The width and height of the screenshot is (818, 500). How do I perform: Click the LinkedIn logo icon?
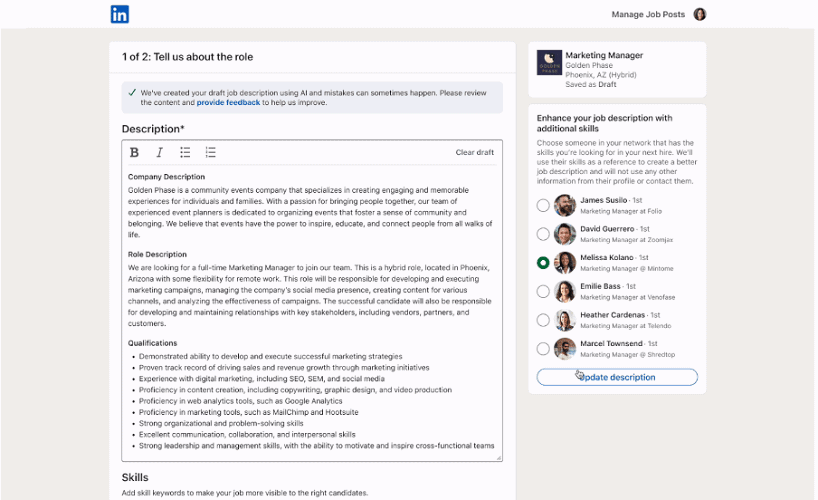pos(119,14)
